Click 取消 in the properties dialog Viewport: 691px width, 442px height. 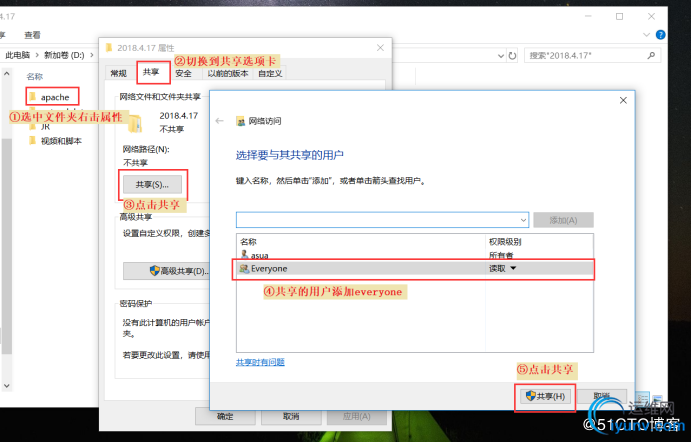click(x=291, y=416)
